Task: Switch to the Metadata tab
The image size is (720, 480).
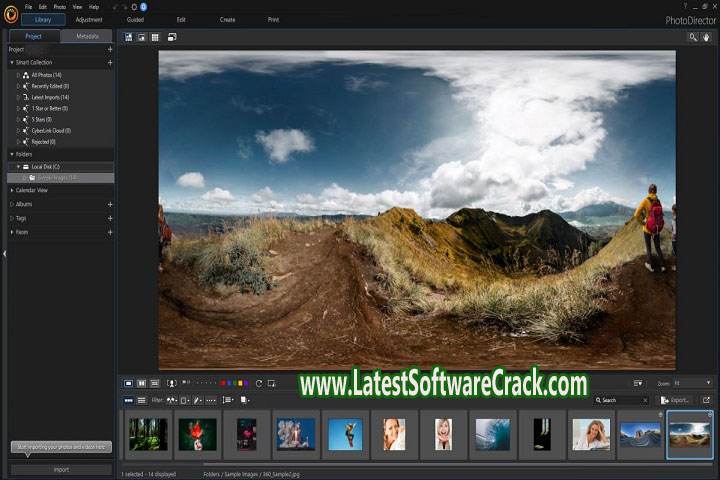Action: [x=87, y=36]
